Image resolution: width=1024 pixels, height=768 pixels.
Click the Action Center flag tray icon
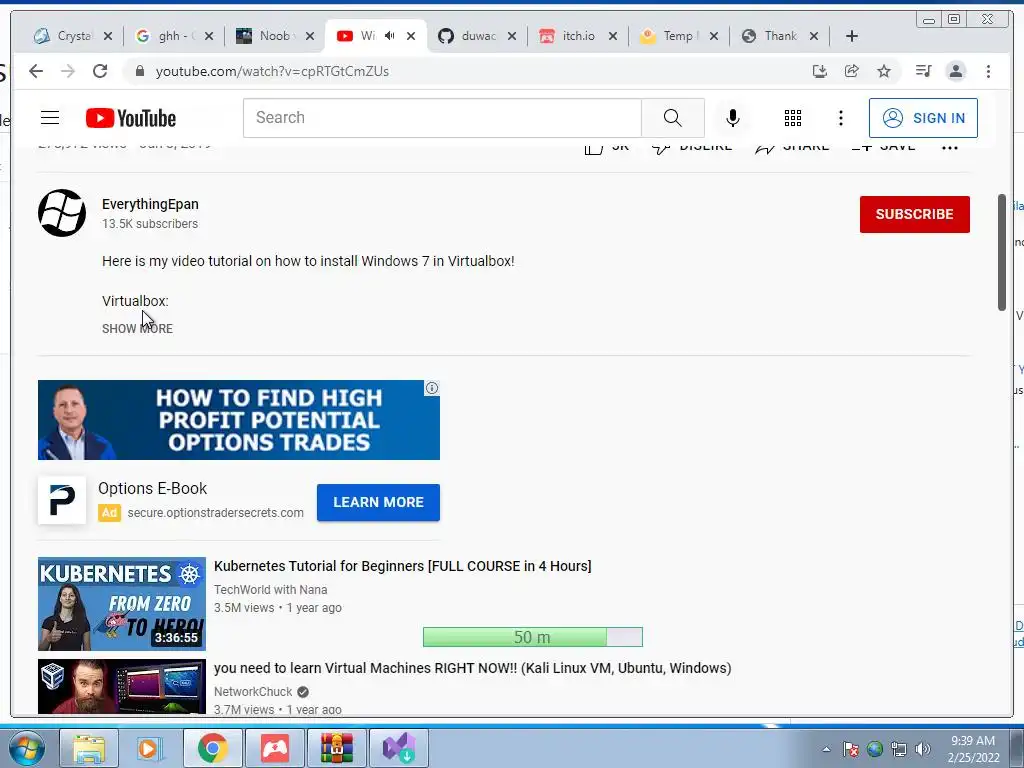850,749
